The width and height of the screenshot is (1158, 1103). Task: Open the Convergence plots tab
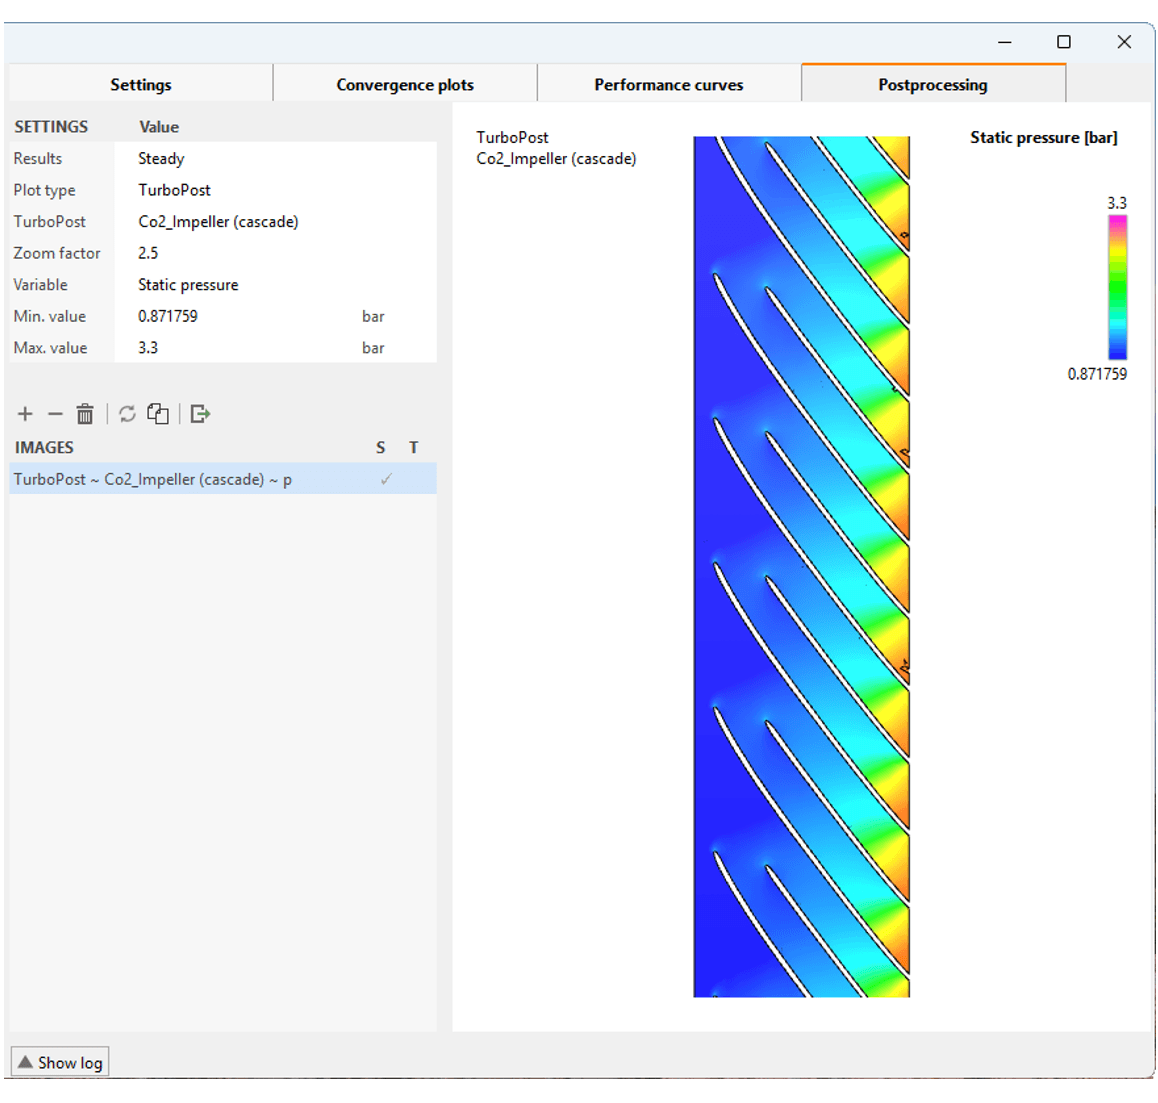[x=405, y=85]
